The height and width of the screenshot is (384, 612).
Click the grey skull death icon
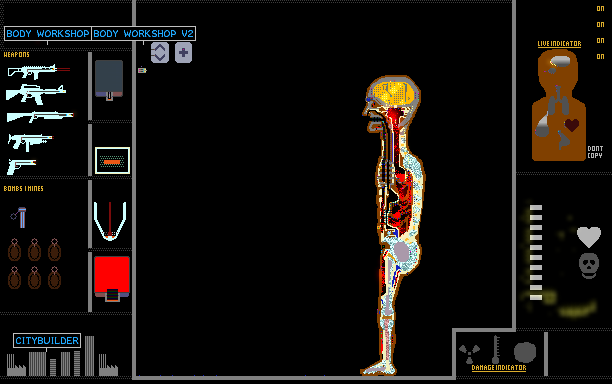[589, 266]
